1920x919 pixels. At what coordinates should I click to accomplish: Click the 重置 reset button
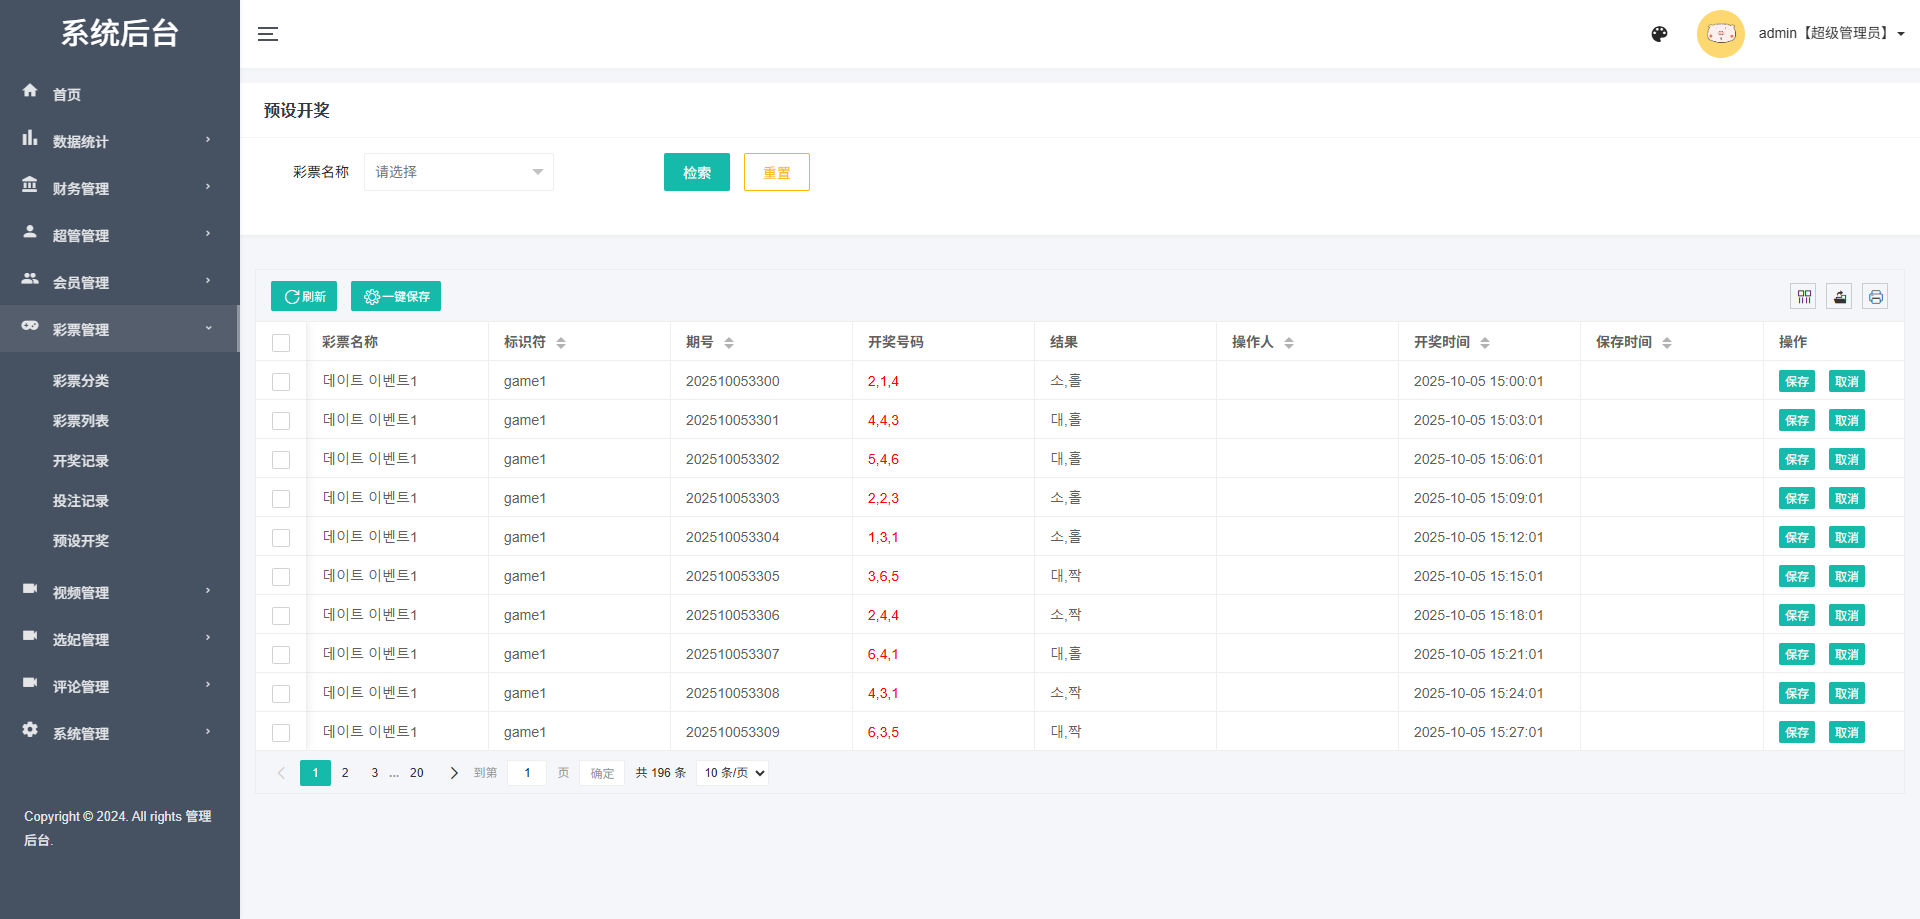[x=776, y=171]
